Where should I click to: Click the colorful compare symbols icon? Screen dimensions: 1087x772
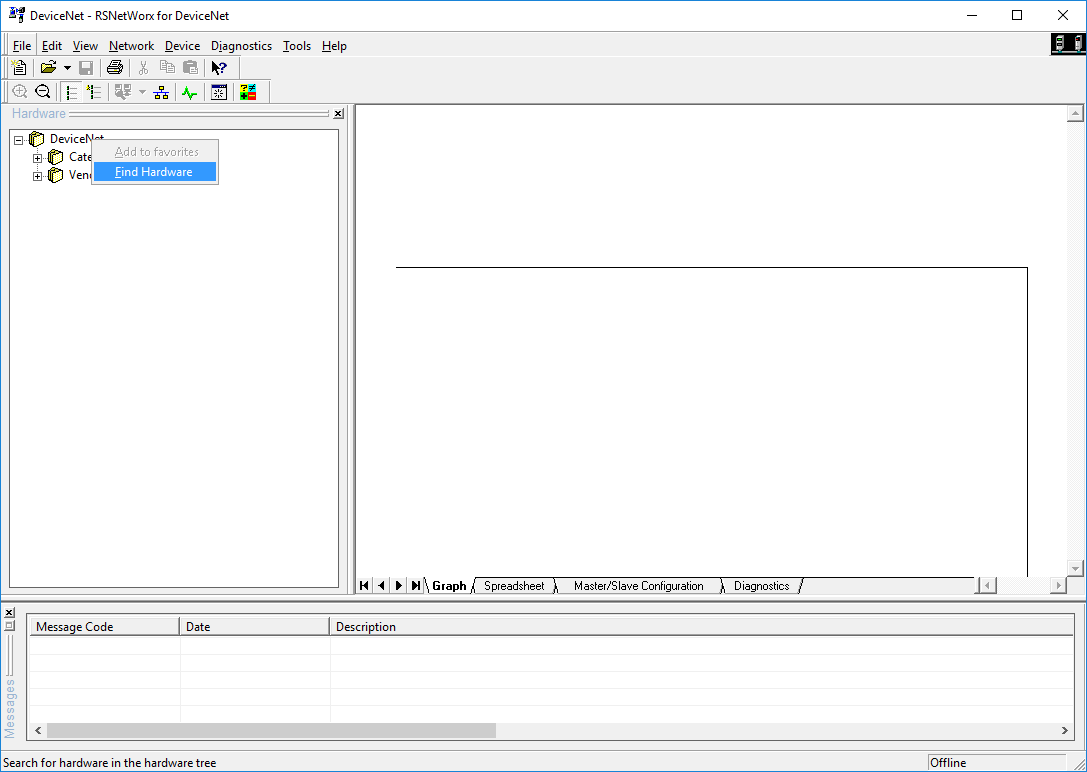click(248, 91)
